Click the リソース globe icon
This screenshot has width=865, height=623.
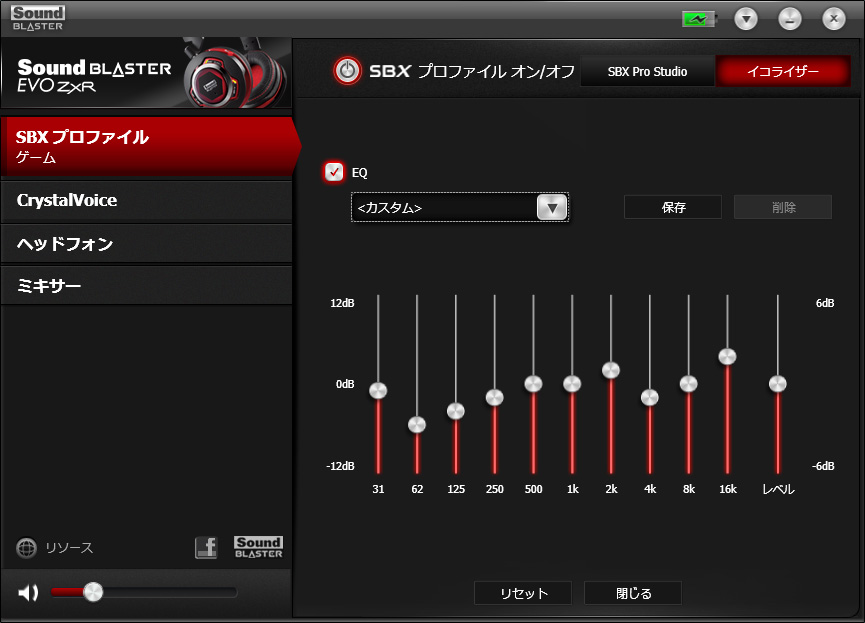[x=27, y=548]
